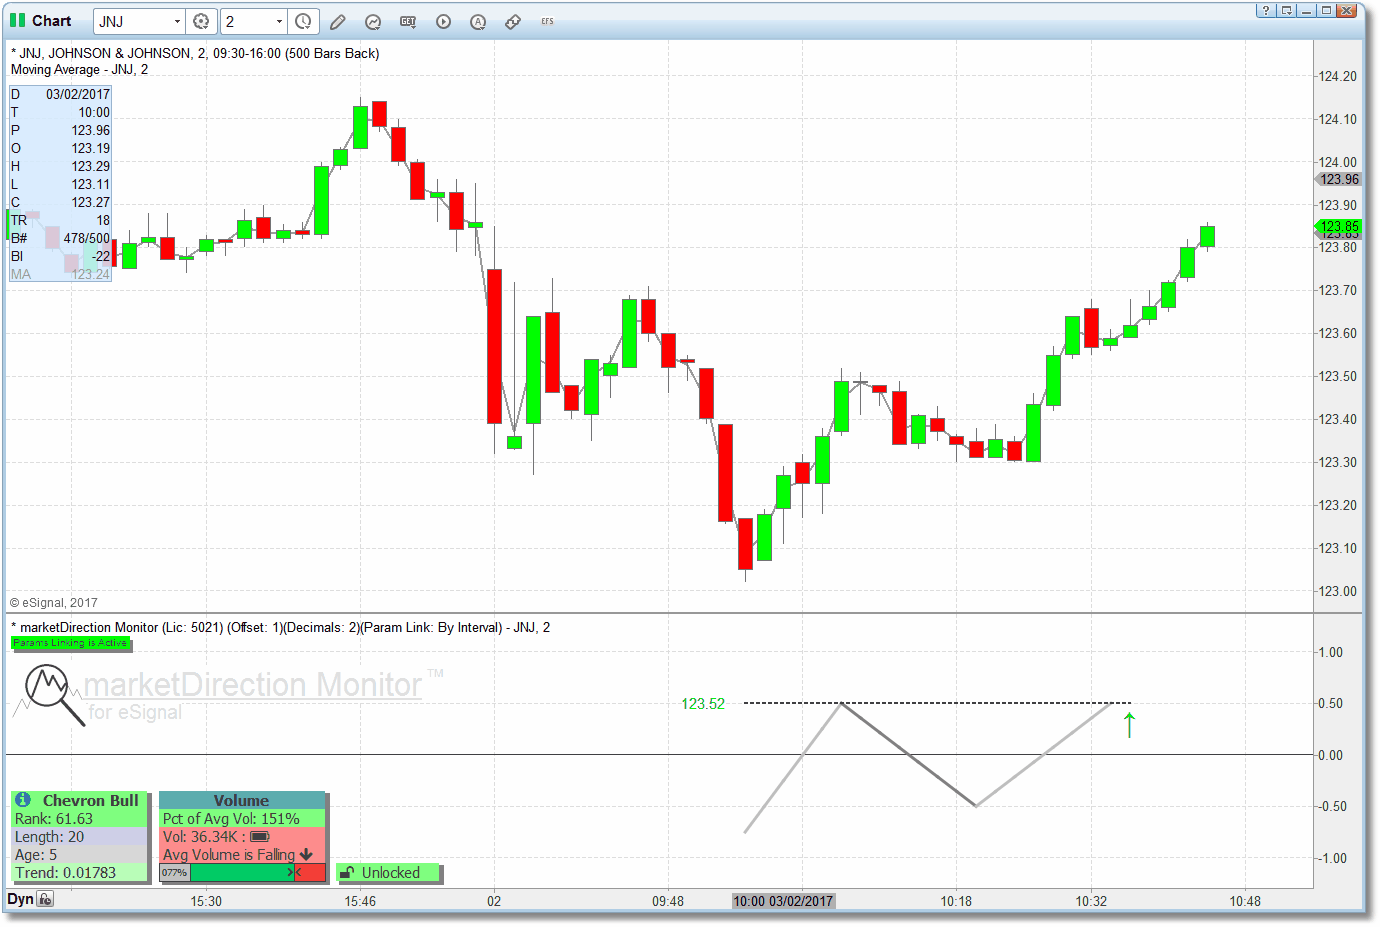Image resolution: width=1380 pixels, height=927 pixels.
Task: Start bar replay with the play icon
Action: (443, 21)
